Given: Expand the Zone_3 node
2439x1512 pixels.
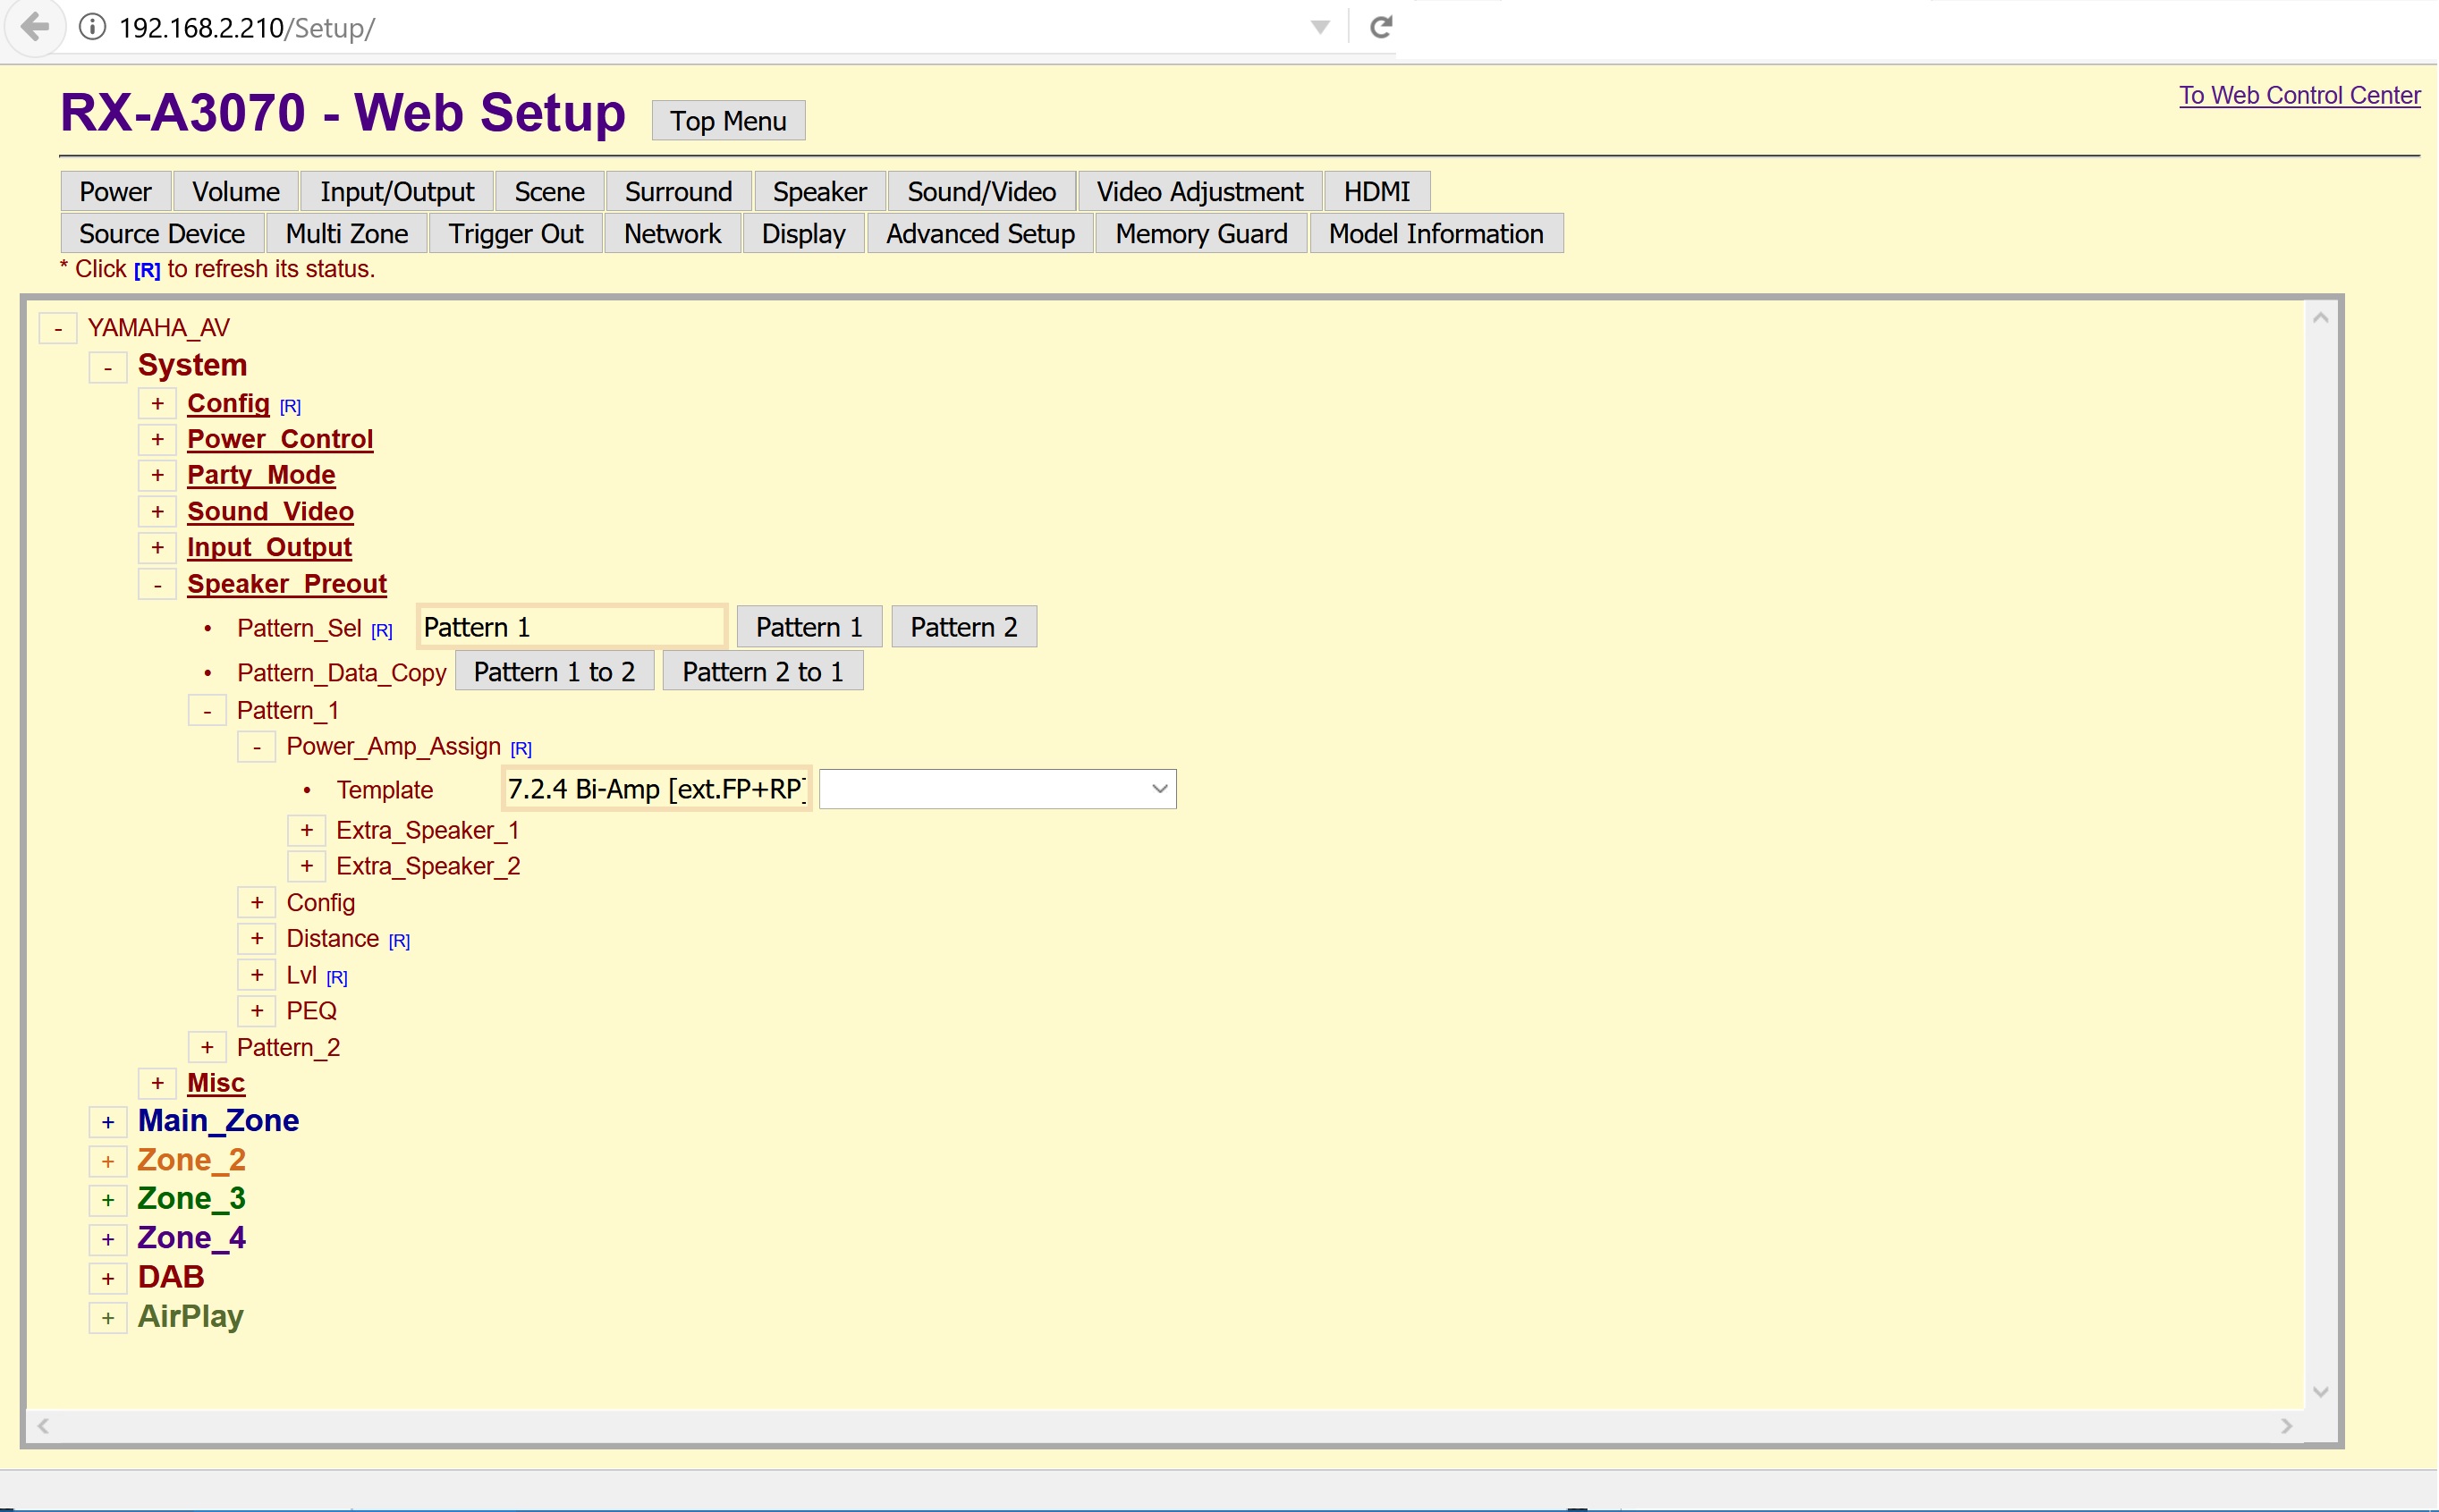Looking at the screenshot, I should pyautogui.click(x=108, y=1200).
